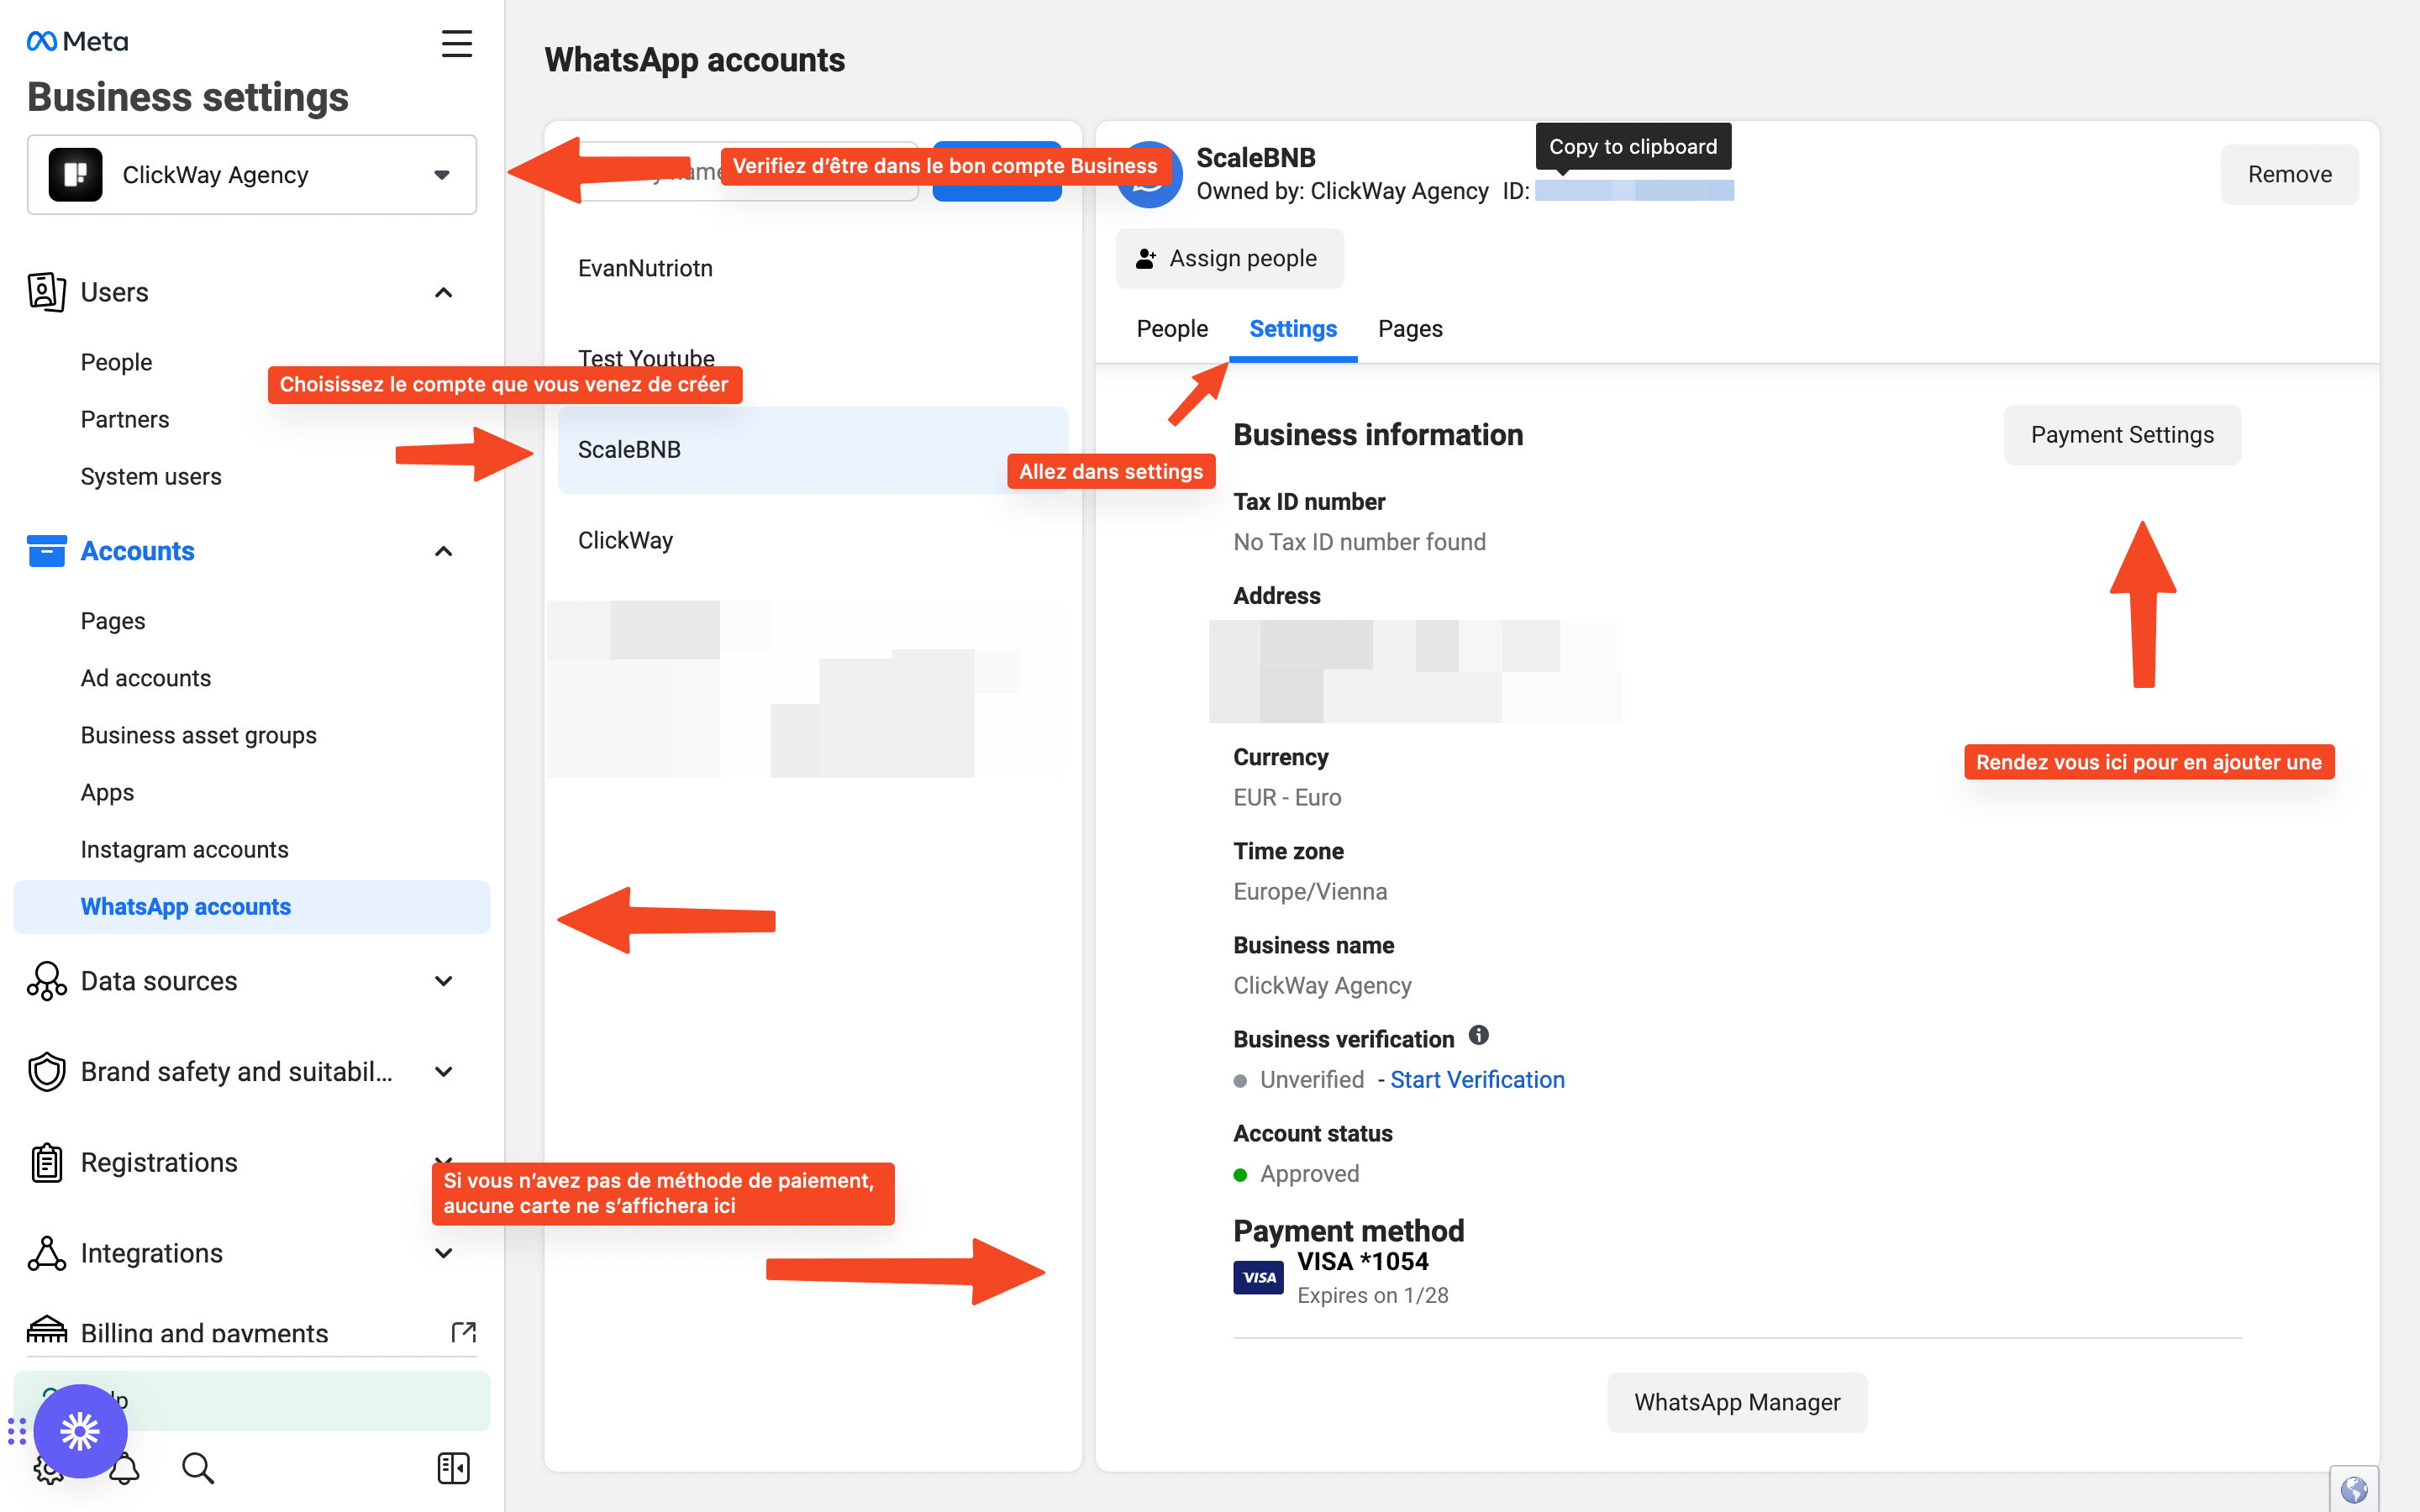
Task: Select the Test Youtube account
Action: pos(813,358)
